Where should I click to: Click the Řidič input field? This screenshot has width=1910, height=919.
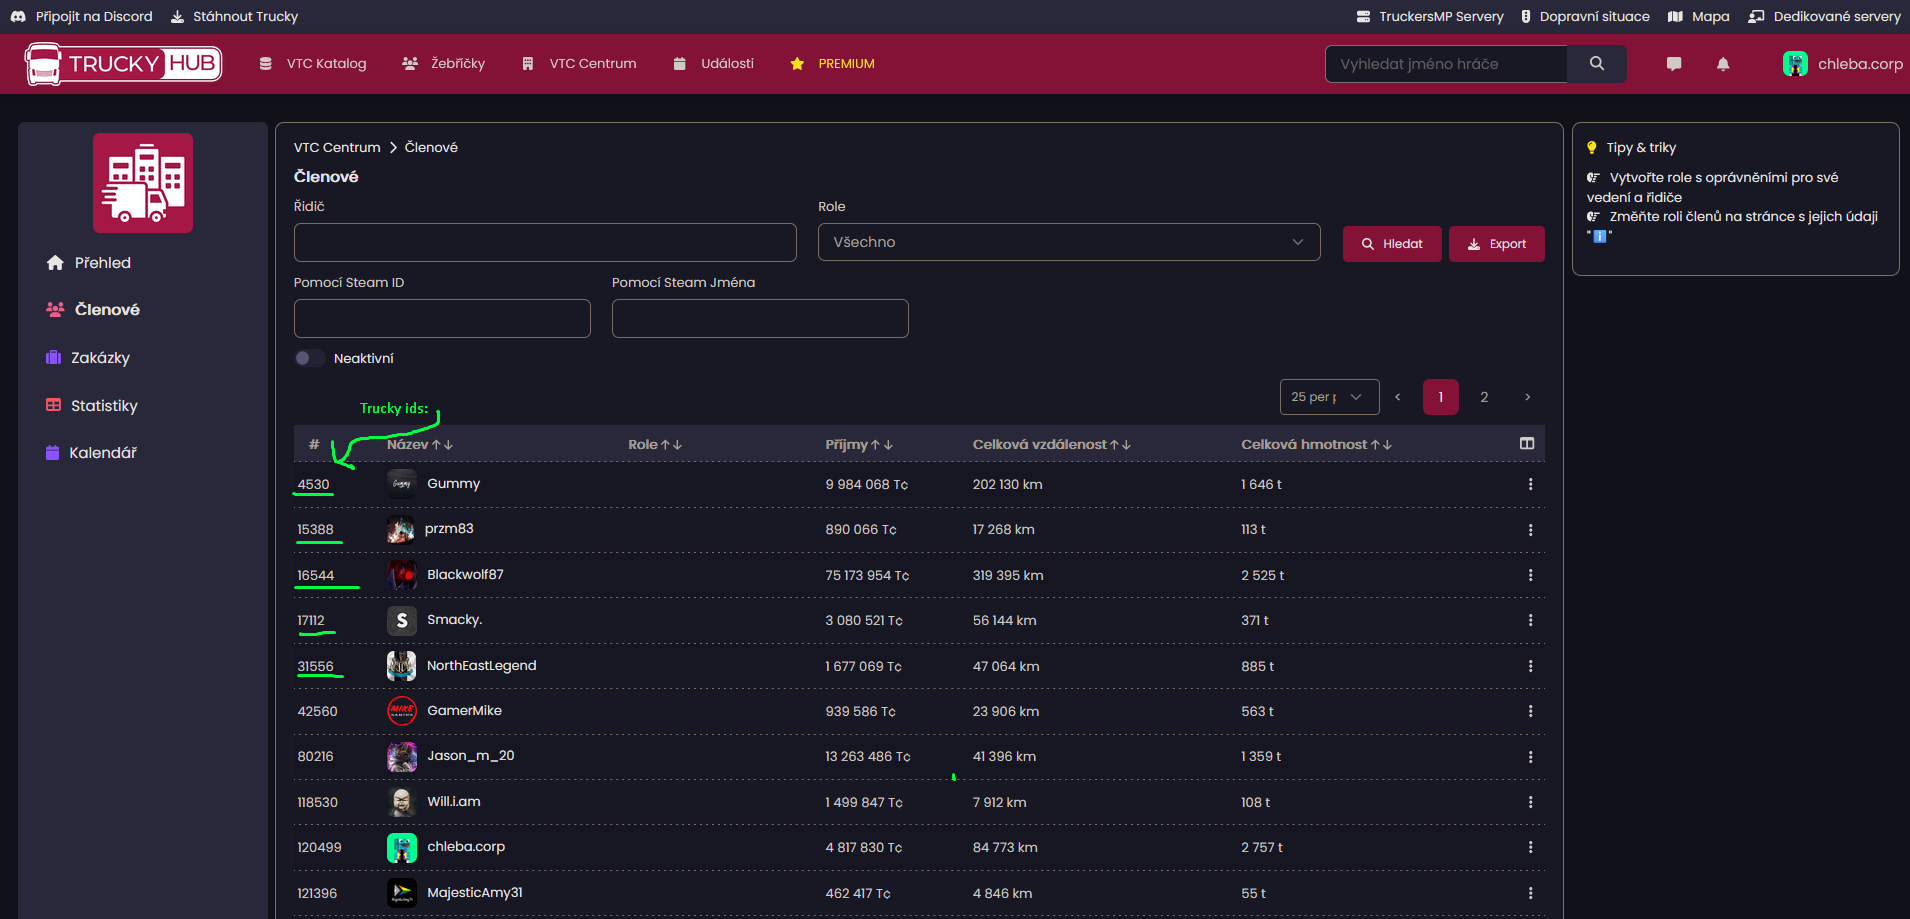click(x=545, y=242)
